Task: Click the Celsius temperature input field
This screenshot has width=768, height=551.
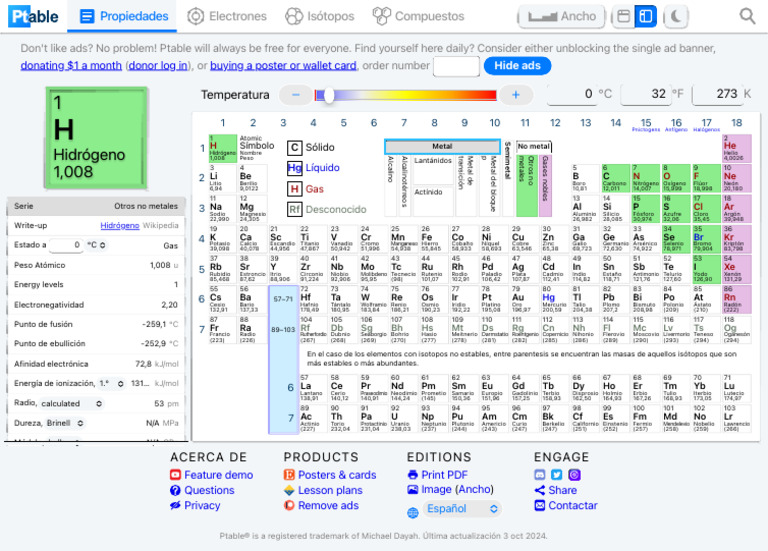Action: coord(577,94)
